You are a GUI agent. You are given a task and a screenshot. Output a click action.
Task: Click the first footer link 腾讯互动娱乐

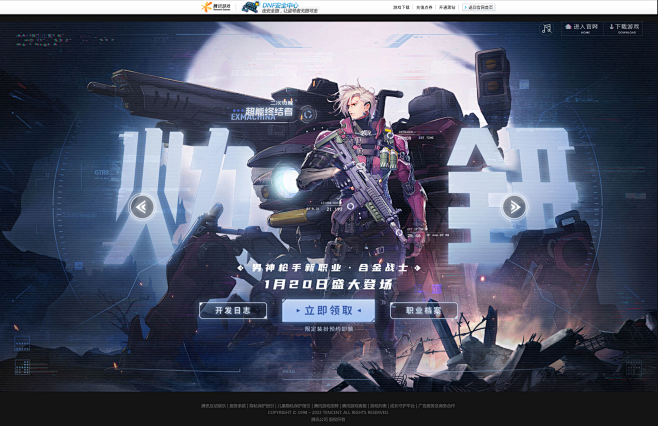[213, 406]
